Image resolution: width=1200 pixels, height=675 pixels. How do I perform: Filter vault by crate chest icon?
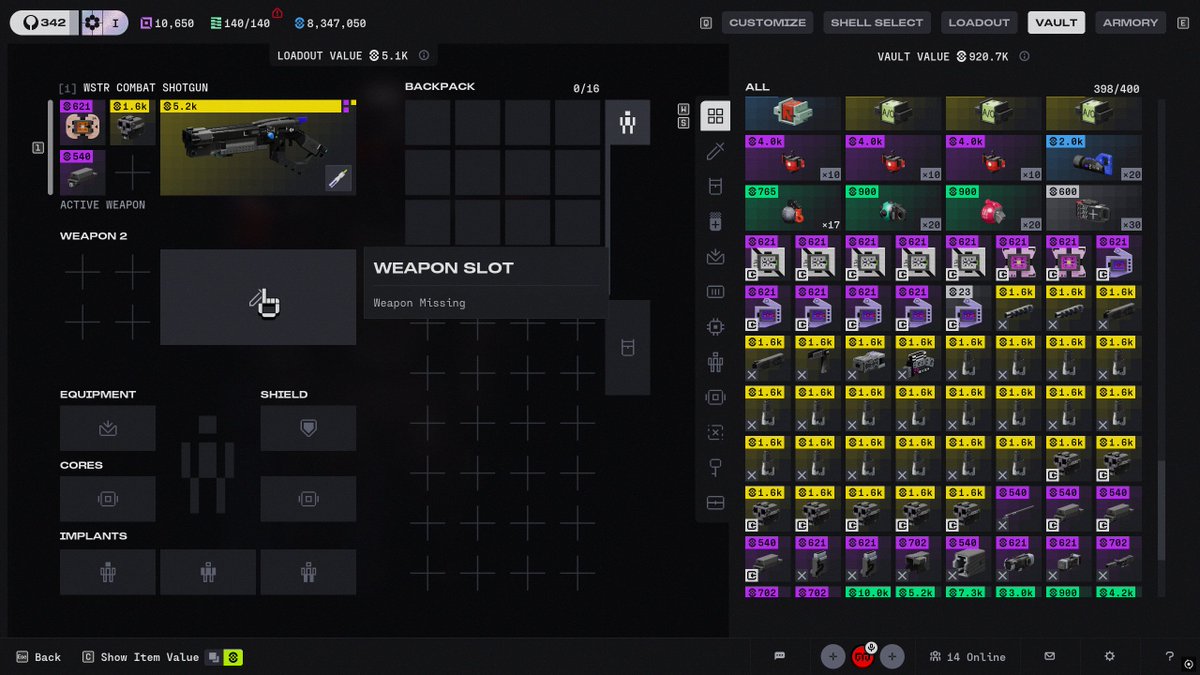coord(715,502)
